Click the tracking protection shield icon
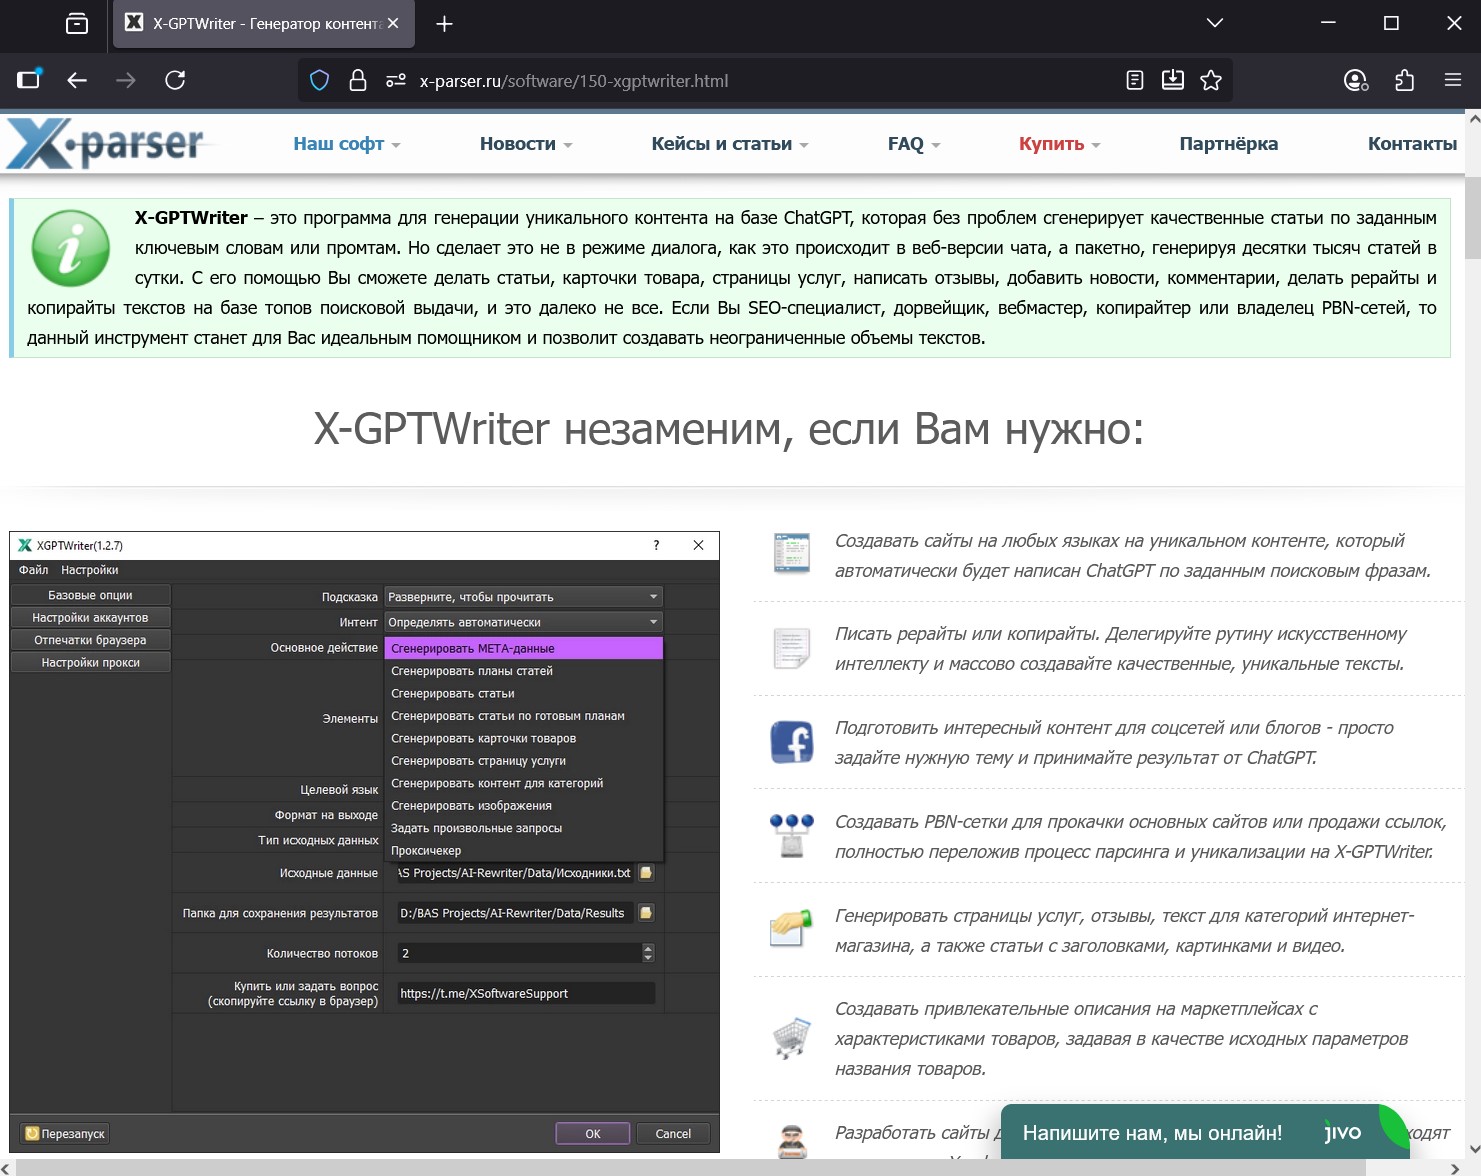The height and width of the screenshot is (1176, 1481). click(319, 80)
